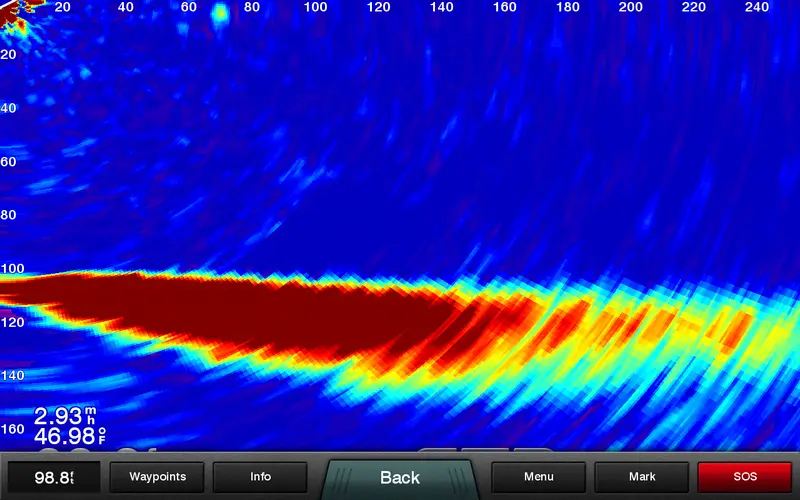Tap the 98.8 depth readout box
This screenshot has height=500, width=800.
coord(53,477)
